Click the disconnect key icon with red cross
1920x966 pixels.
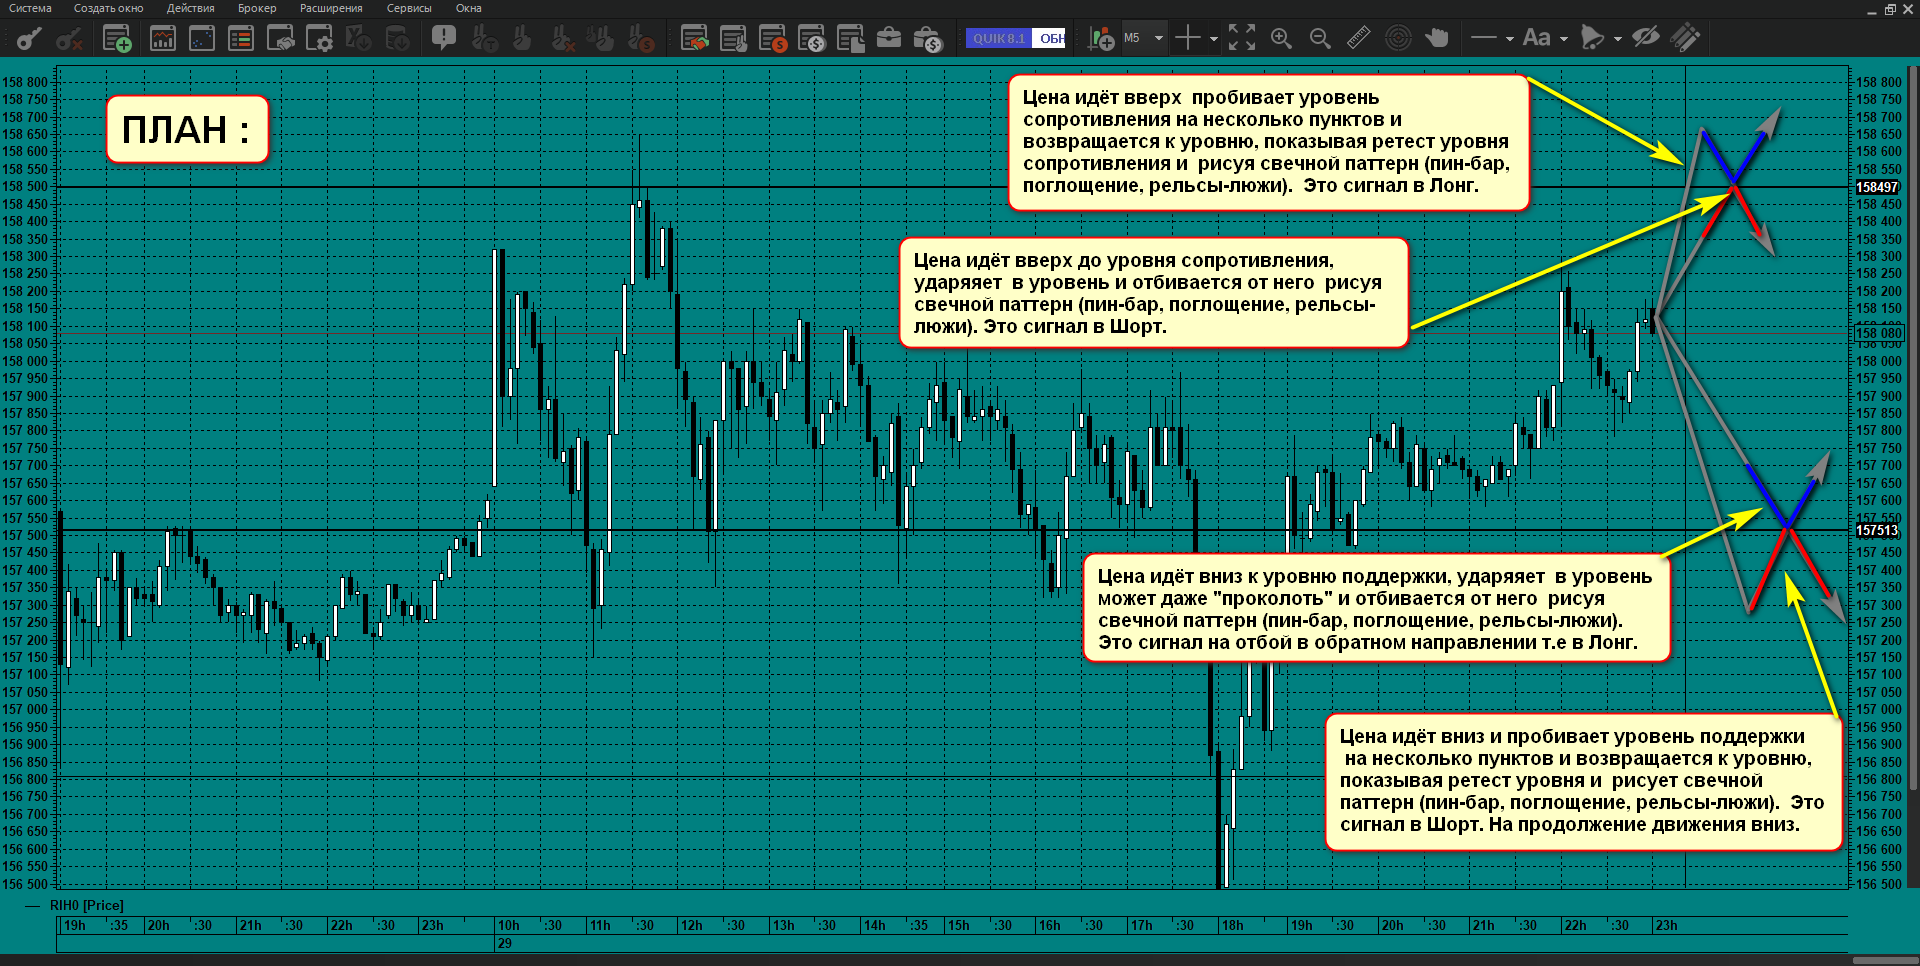pos(69,39)
